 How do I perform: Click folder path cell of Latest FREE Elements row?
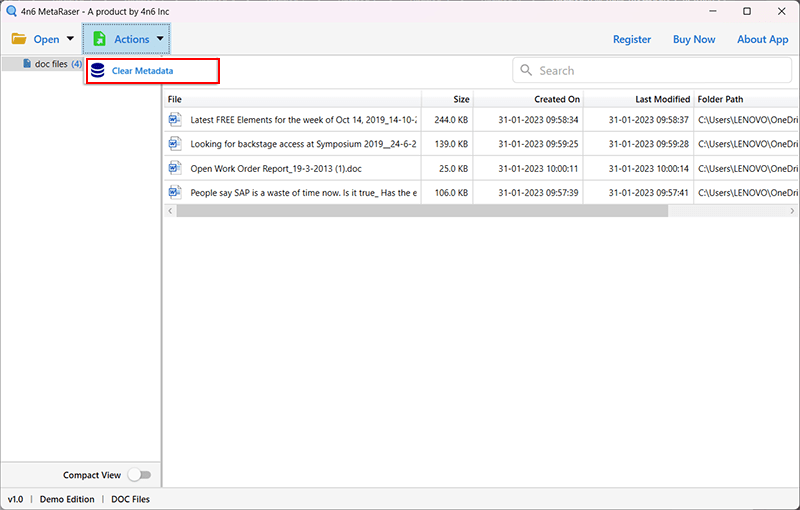[x=747, y=120]
